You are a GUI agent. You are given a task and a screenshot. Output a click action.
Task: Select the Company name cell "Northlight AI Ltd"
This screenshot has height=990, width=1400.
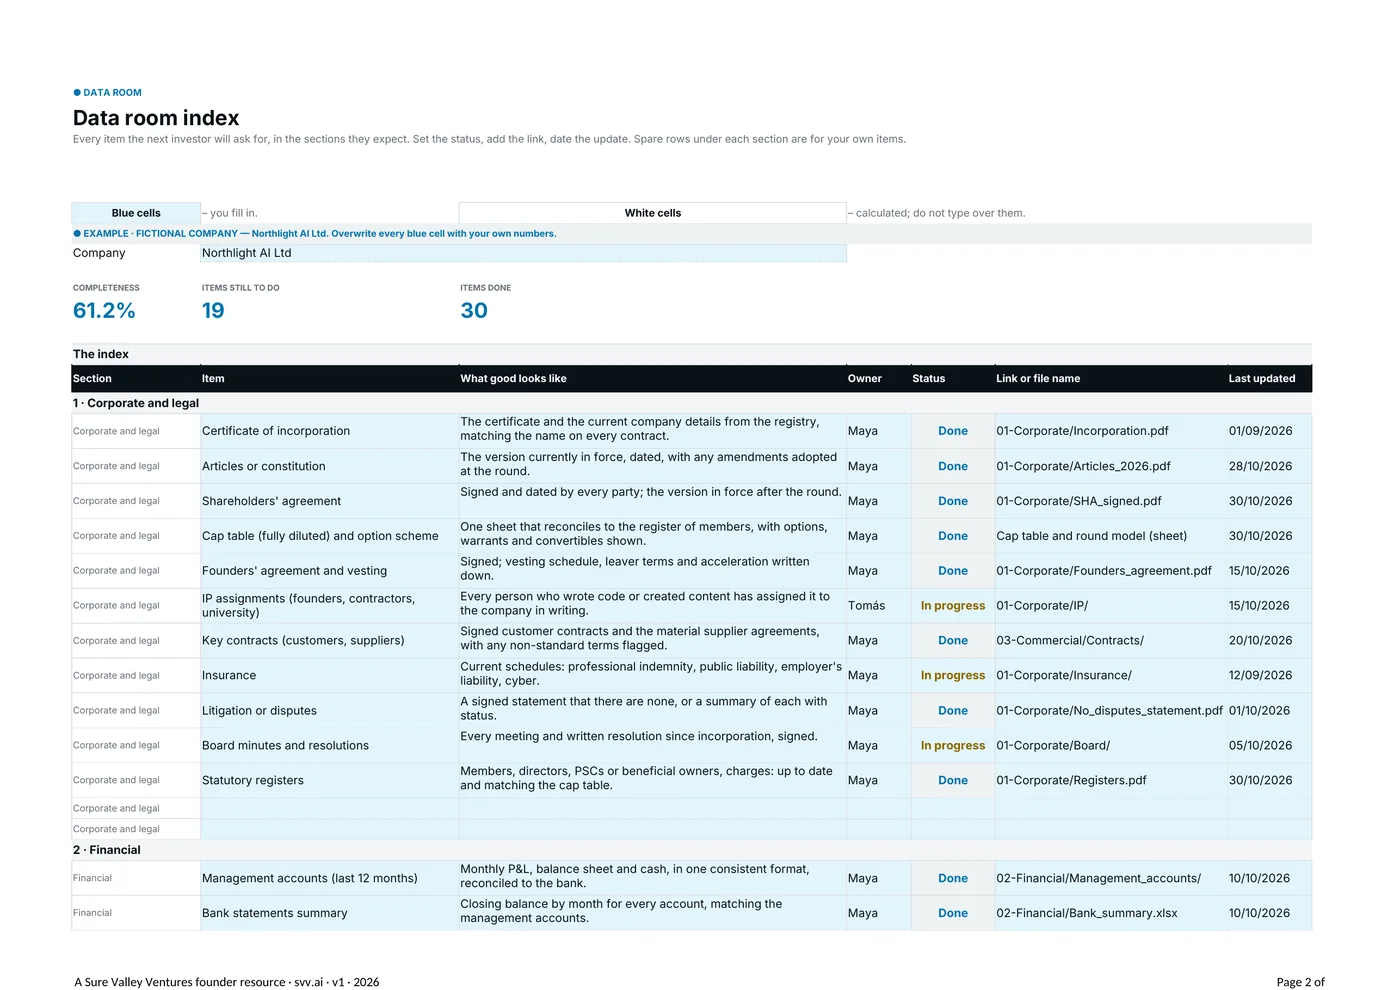point(523,253)
